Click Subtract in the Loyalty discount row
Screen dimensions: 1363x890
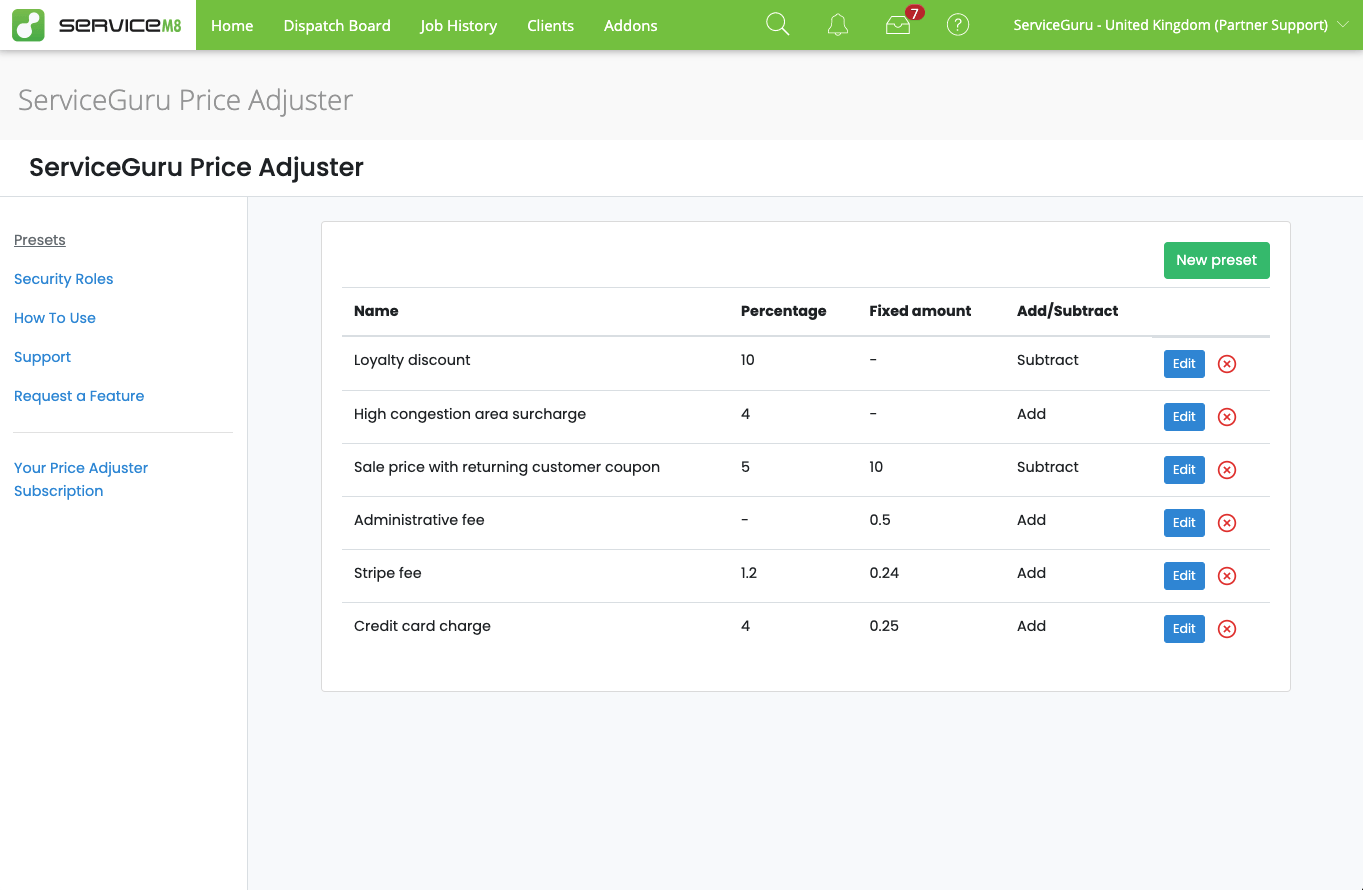(x=1048, y=360)
